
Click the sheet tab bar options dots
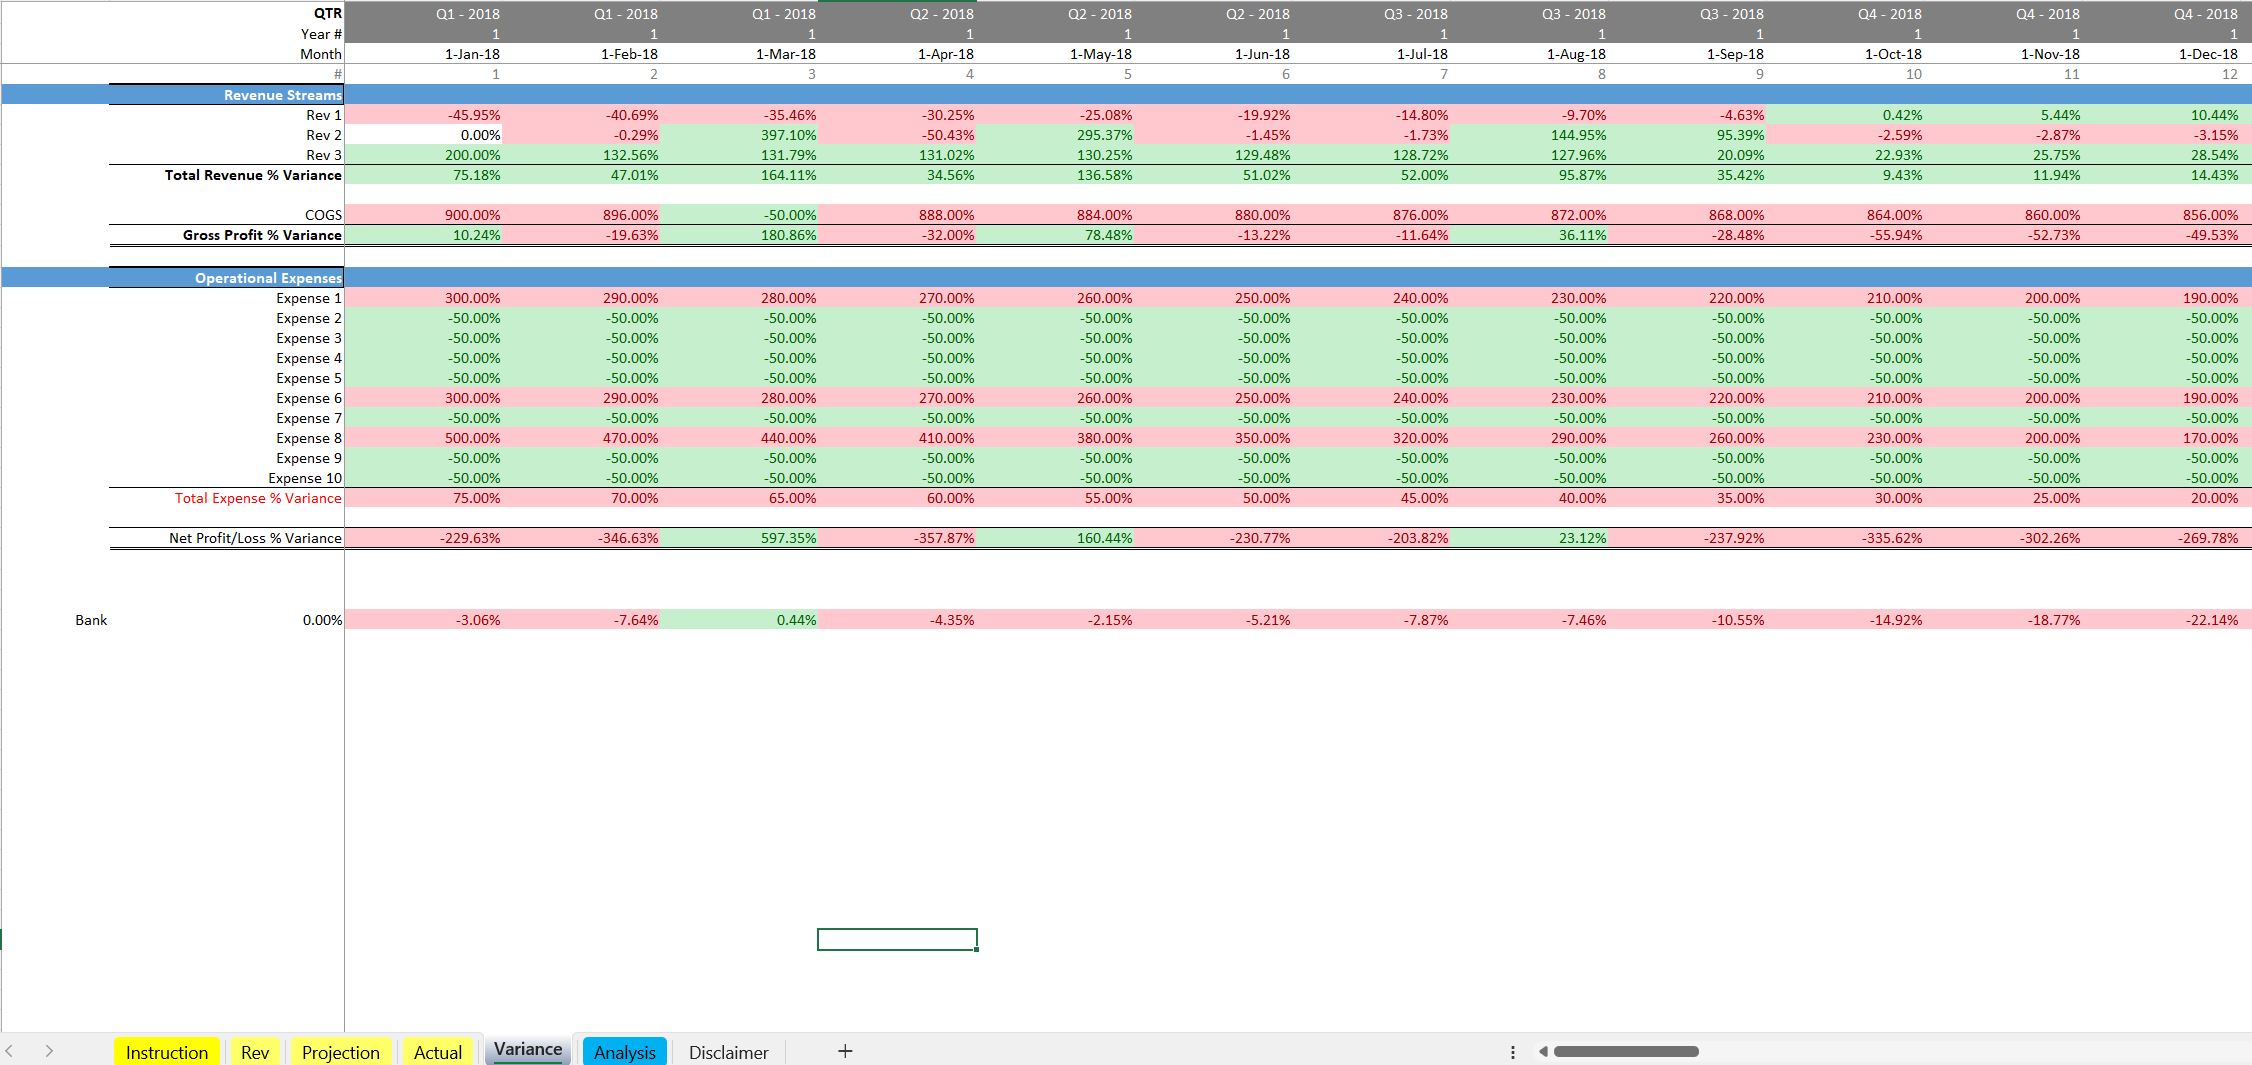[1512, 1052]
